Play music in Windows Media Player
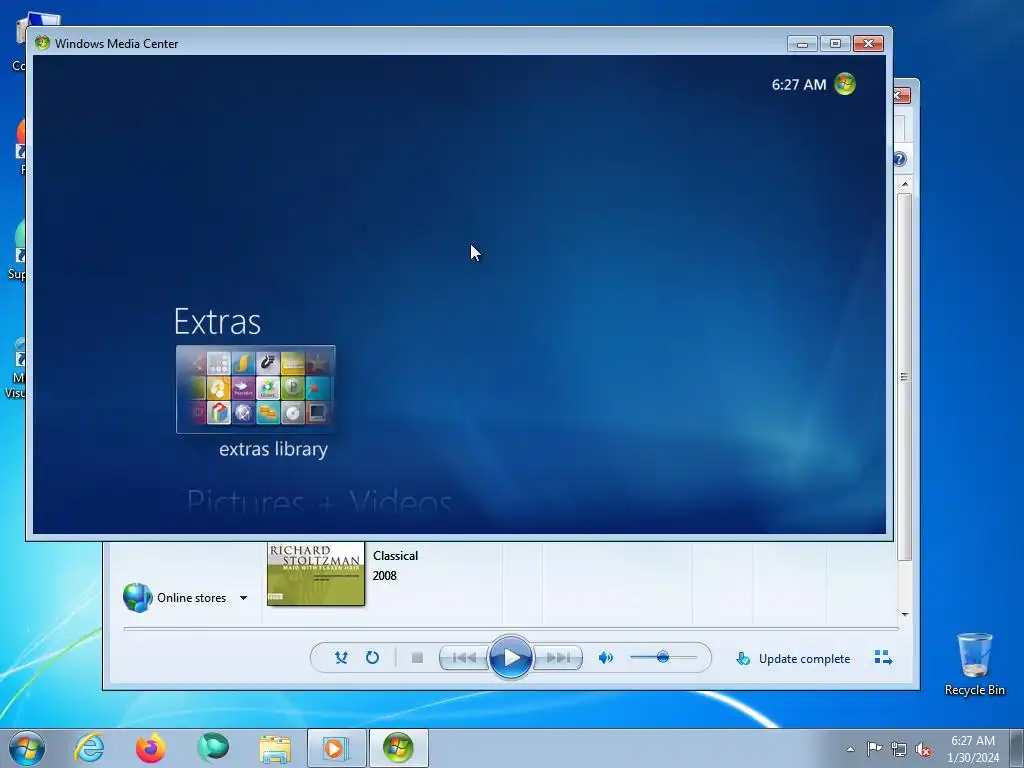Image resolution: width=1024 pixels, height=768 pixels. pos(511,658)
